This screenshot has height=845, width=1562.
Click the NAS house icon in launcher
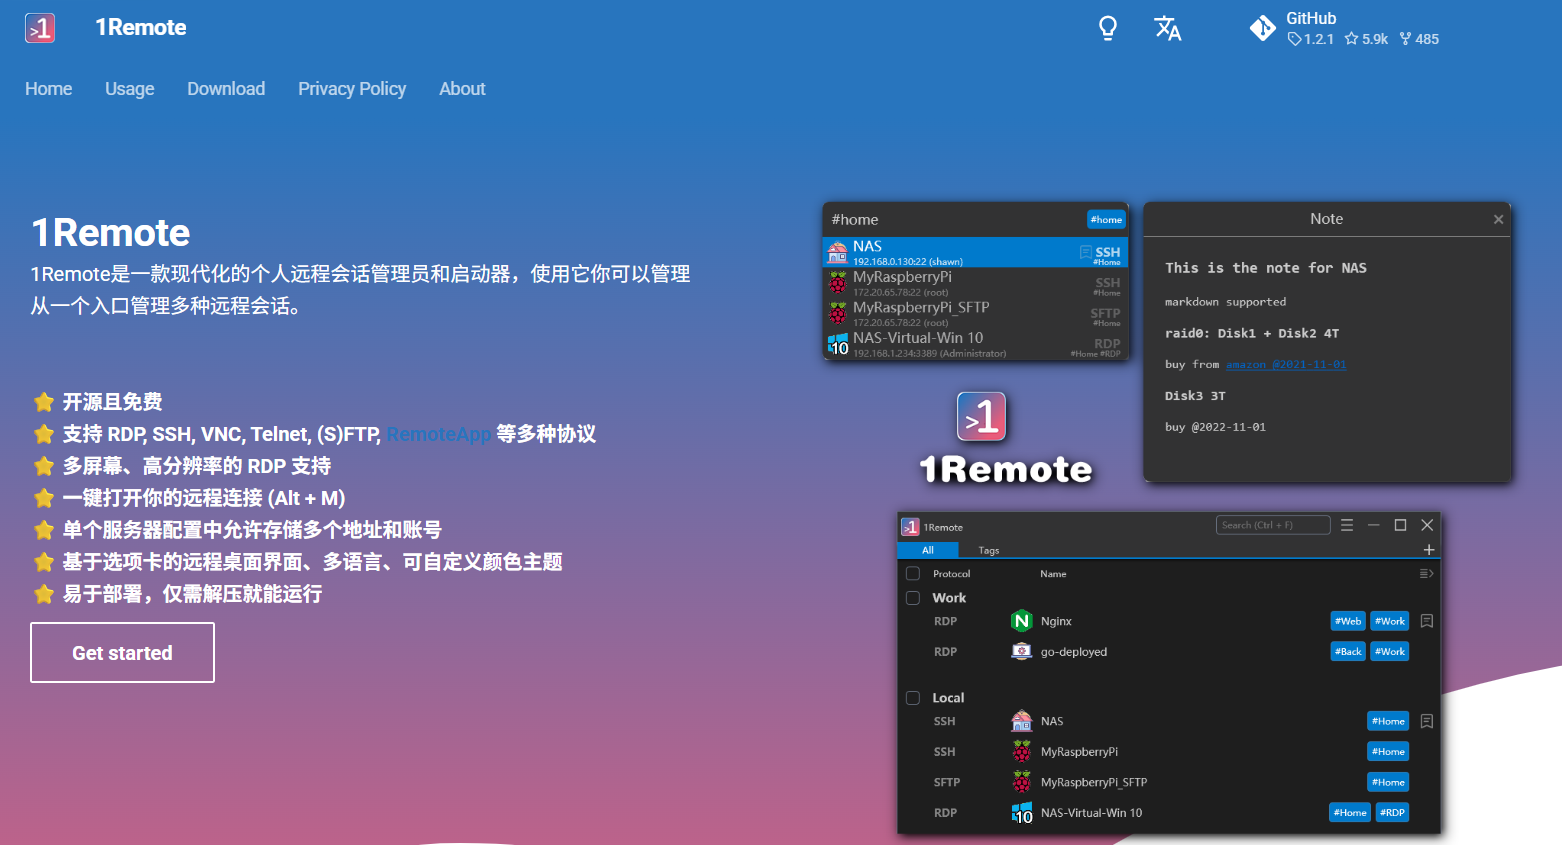(838, 253)
